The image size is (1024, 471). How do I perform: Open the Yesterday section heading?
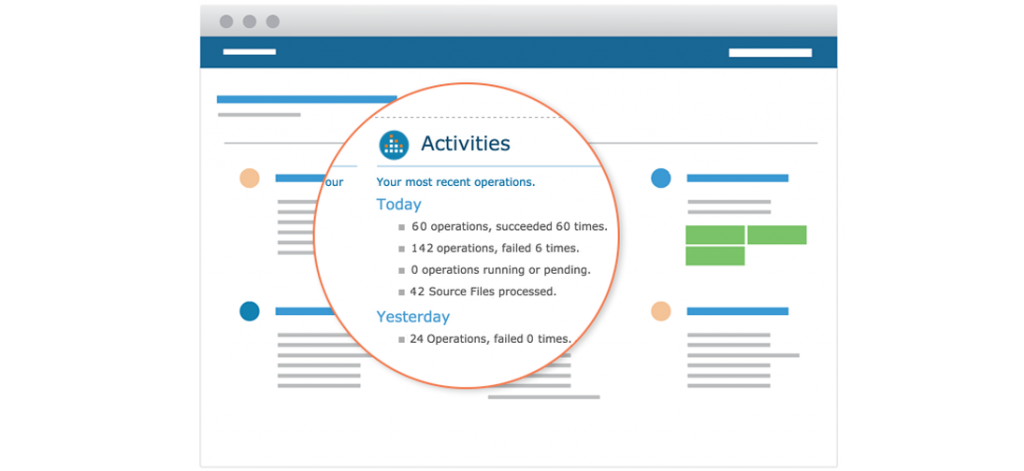click(x=413, y=317)
